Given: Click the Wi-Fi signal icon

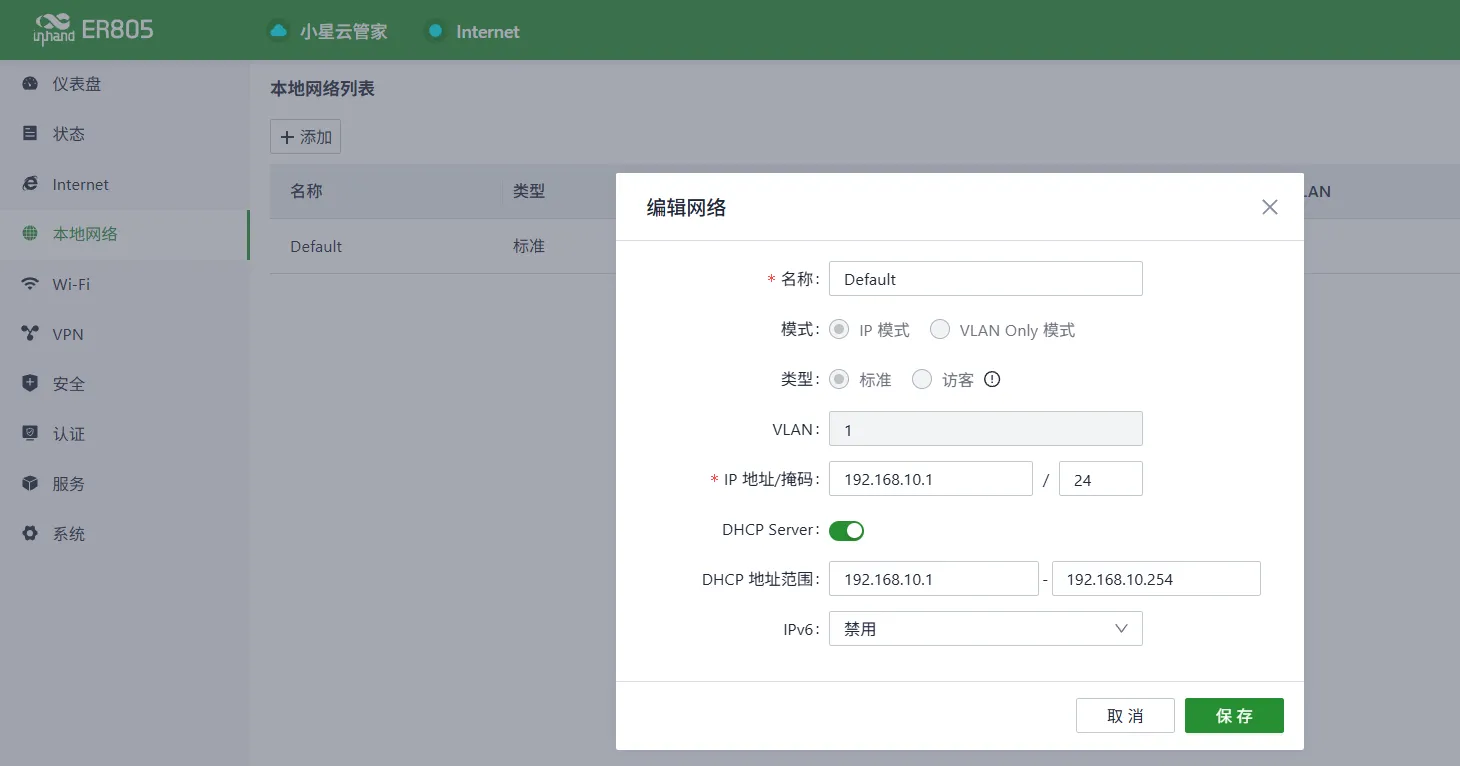Looking at the screenshot, I should point(30,284).
